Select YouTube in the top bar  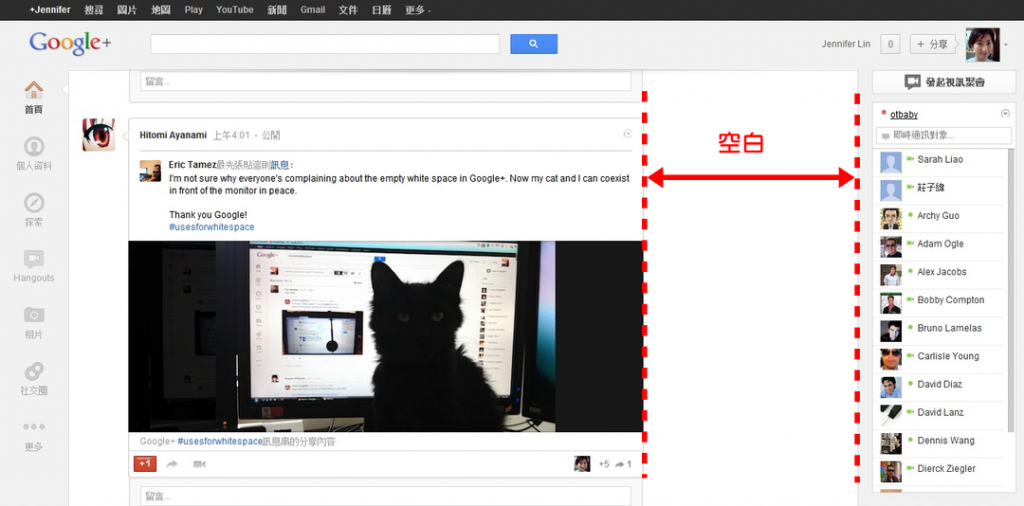click(234, 10)
